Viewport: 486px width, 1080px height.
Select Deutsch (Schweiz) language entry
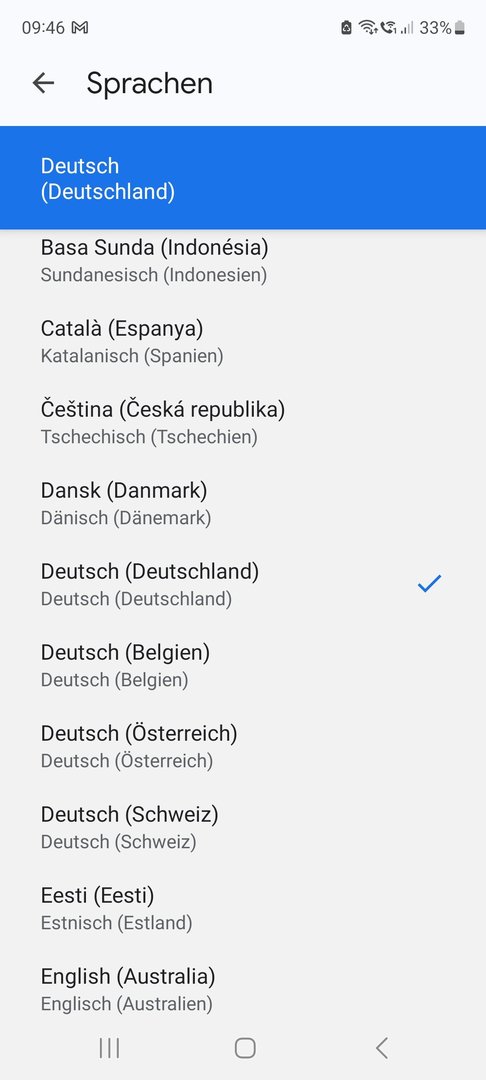coord(243,827)
